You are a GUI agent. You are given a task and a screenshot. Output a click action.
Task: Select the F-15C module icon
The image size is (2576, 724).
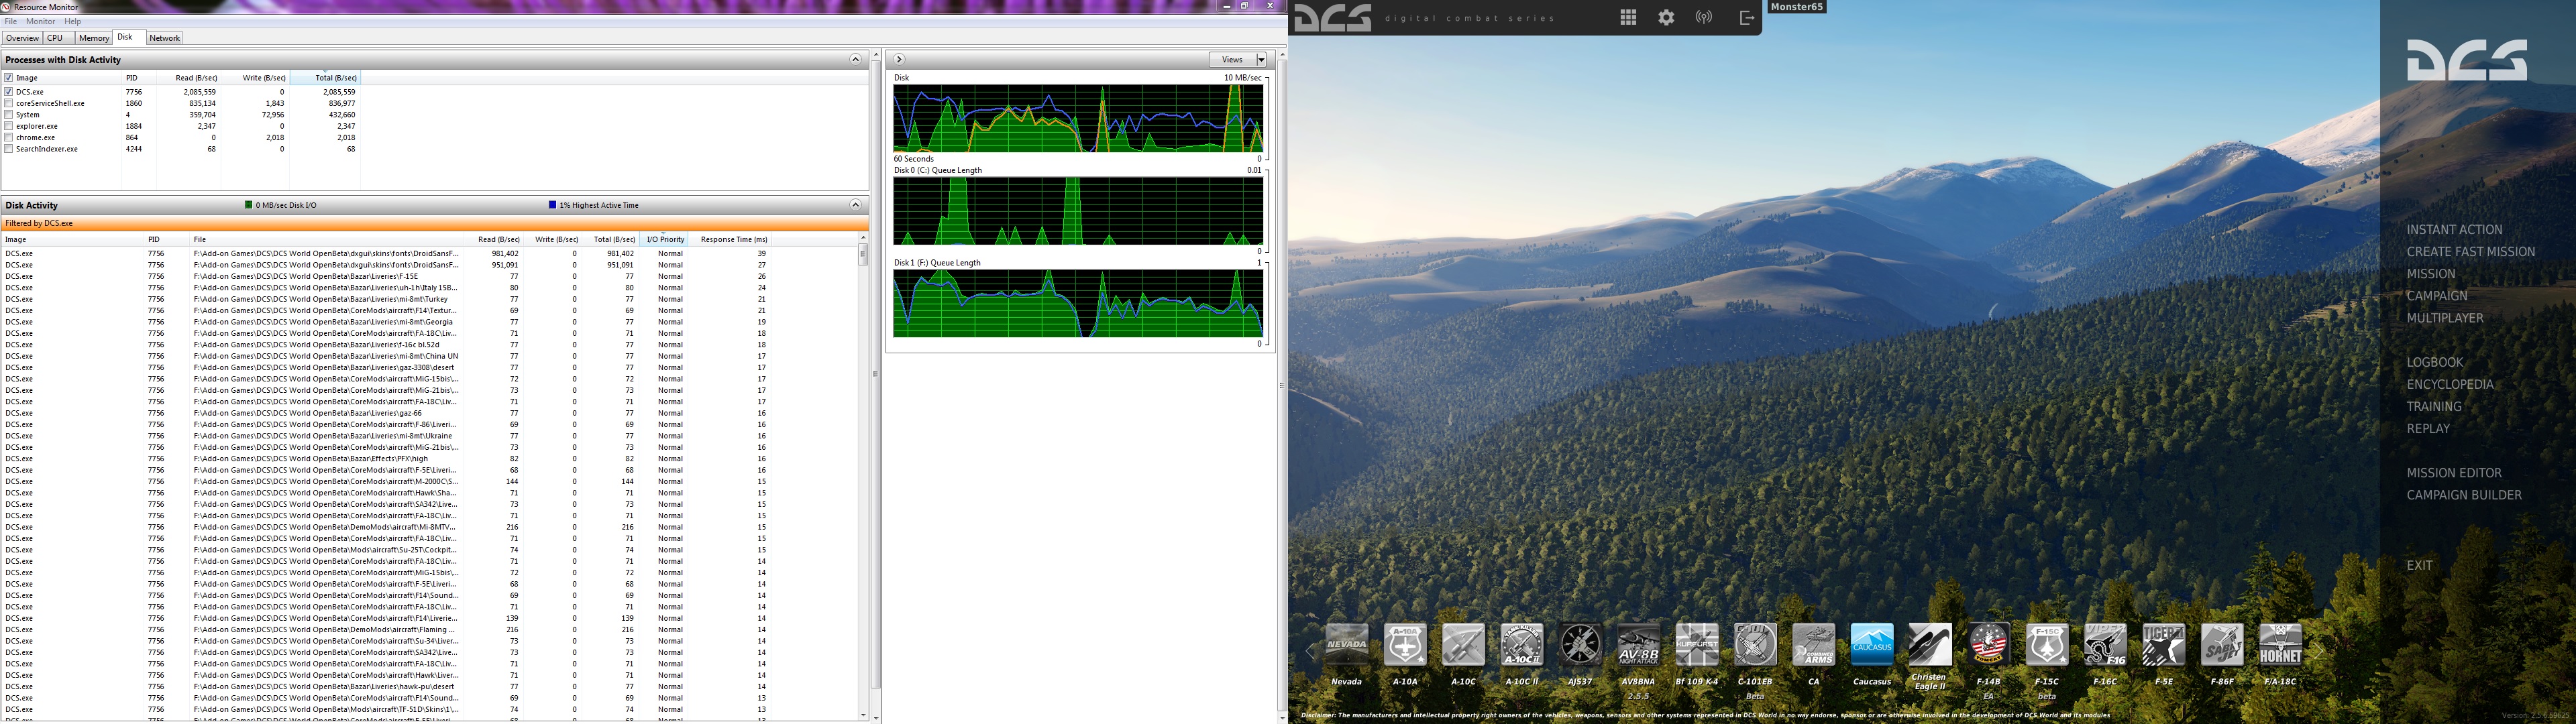(x=2047, y=645)
